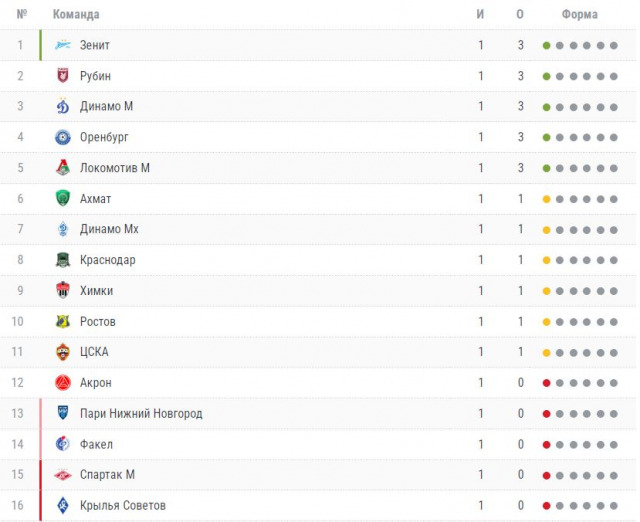640x522 pixels.
Task: Click the Rostov club crest
Action: tap(63, 322)
